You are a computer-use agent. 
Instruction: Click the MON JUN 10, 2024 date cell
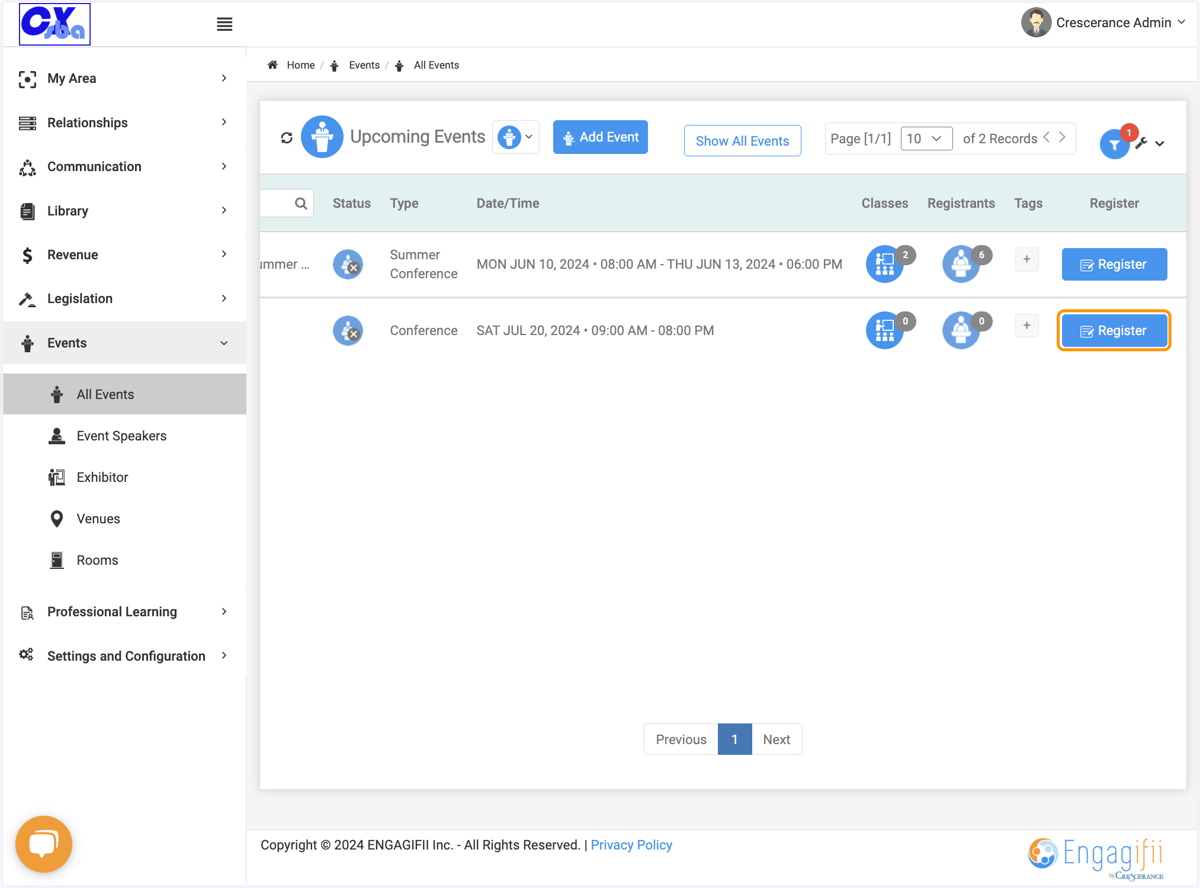(659, 265)
